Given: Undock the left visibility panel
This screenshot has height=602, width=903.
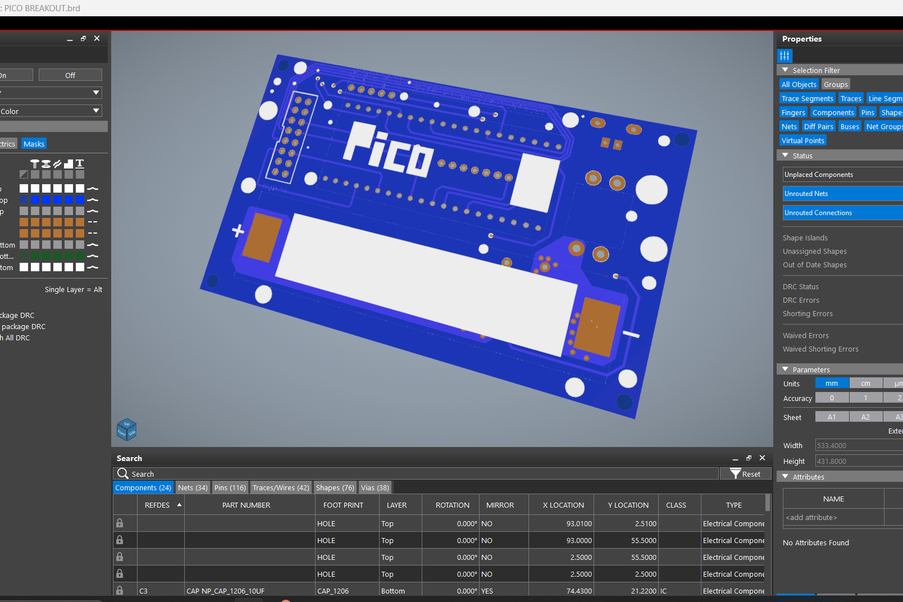Looking at the screenshot, I should click(83, 39).
